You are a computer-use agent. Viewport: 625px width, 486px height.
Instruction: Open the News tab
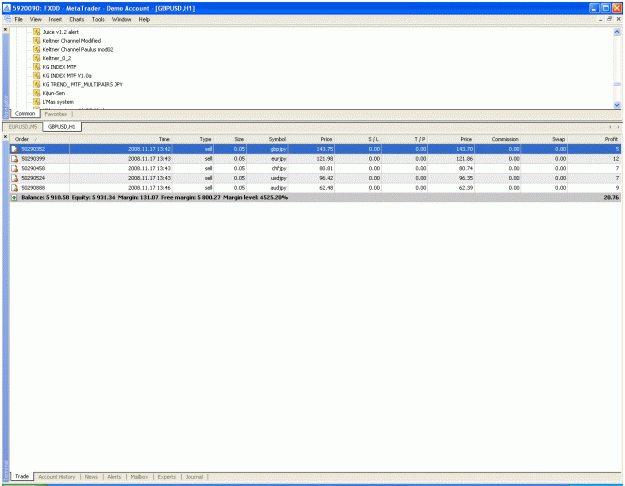[x=91, y=477]
